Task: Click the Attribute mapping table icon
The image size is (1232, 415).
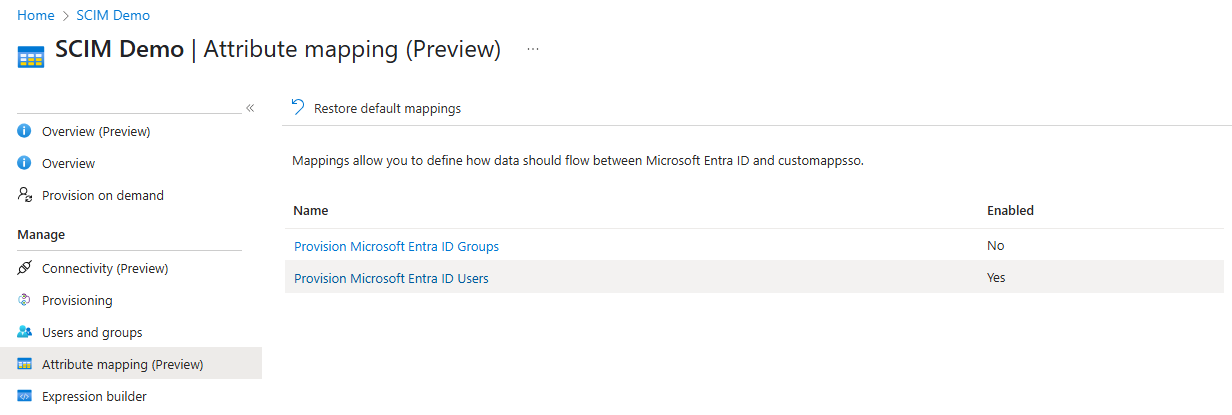Action: pos(25,364)
